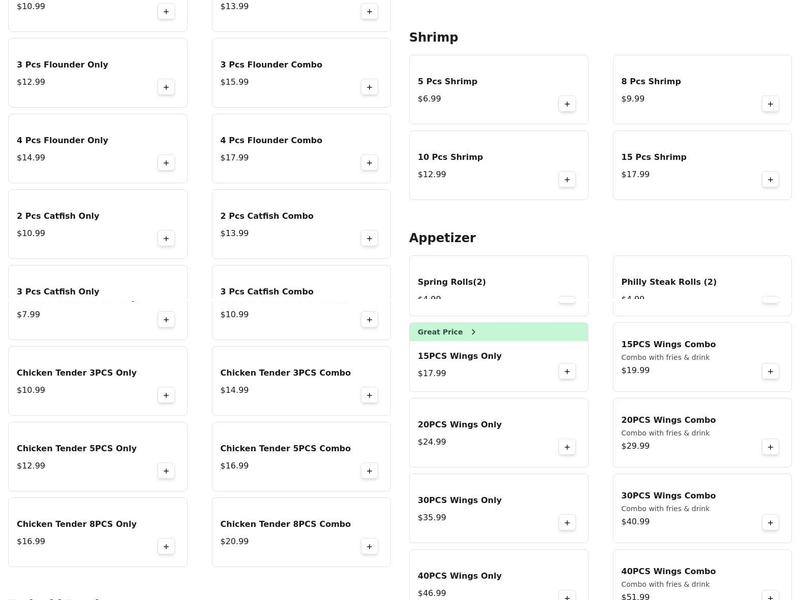Expand the Great Price chevron

[x=473, y=332]
